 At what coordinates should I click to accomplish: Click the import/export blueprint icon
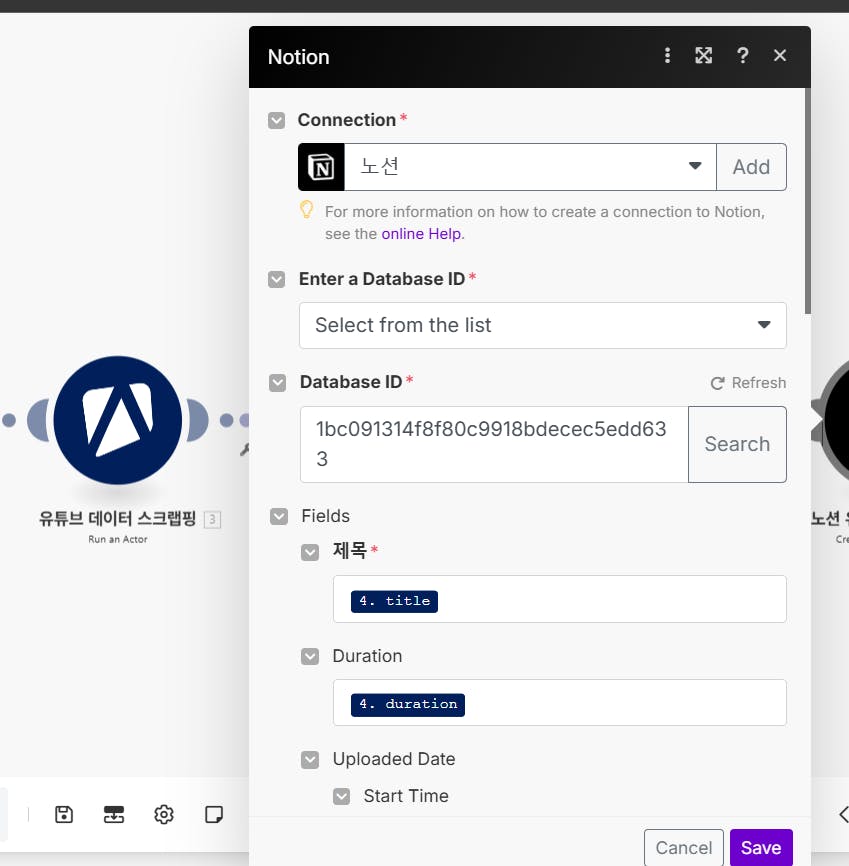coord(114,814)
